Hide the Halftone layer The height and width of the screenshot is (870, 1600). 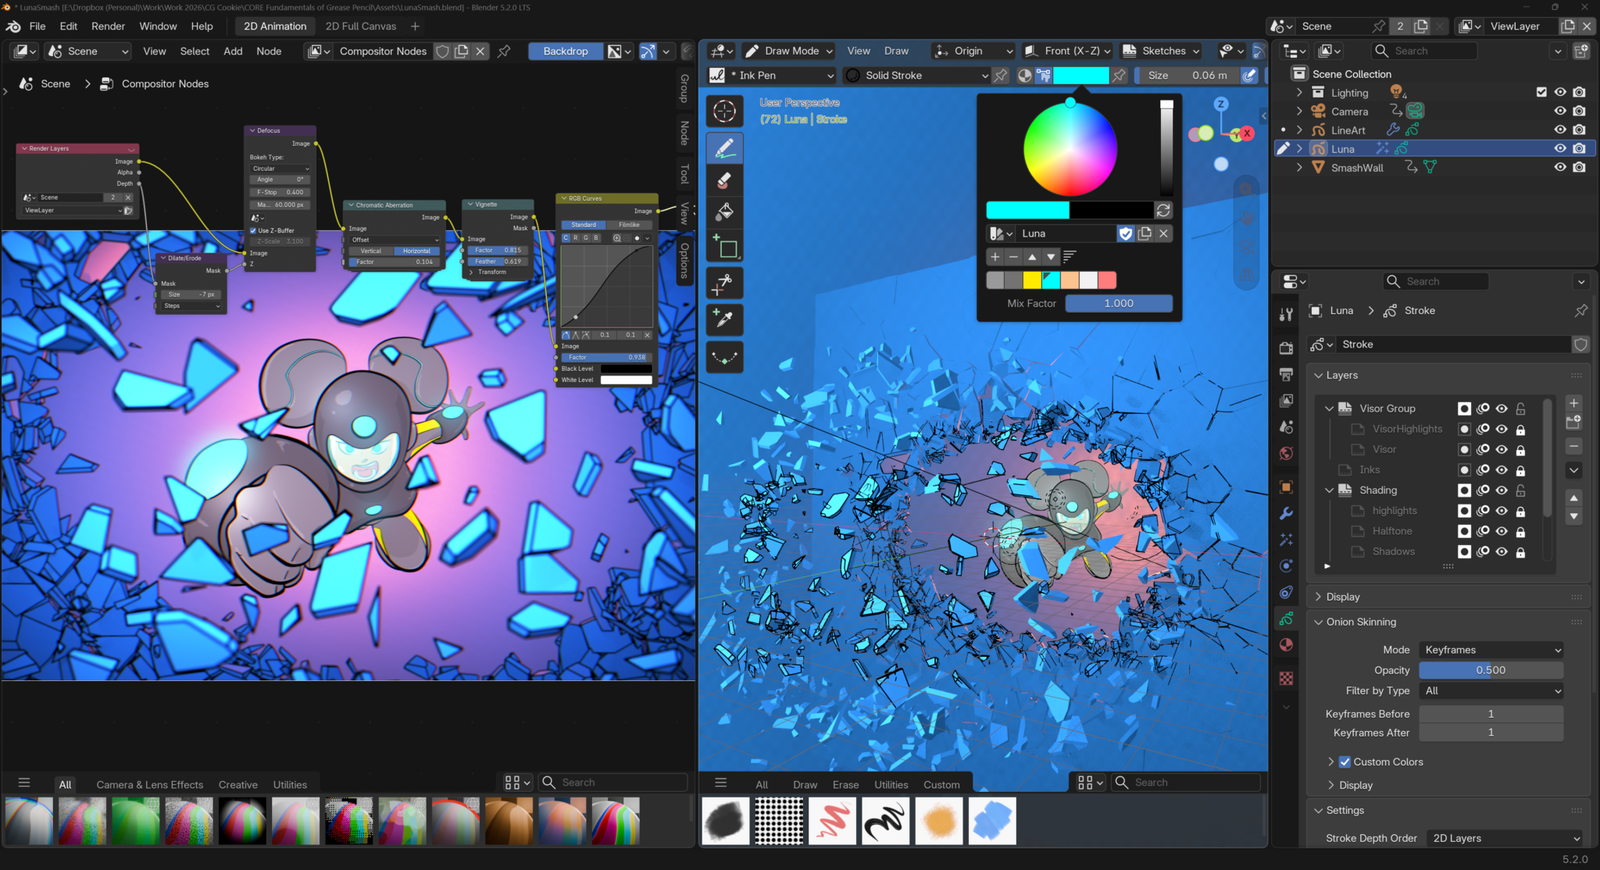pyautogui.click(x=1502, y=531)
